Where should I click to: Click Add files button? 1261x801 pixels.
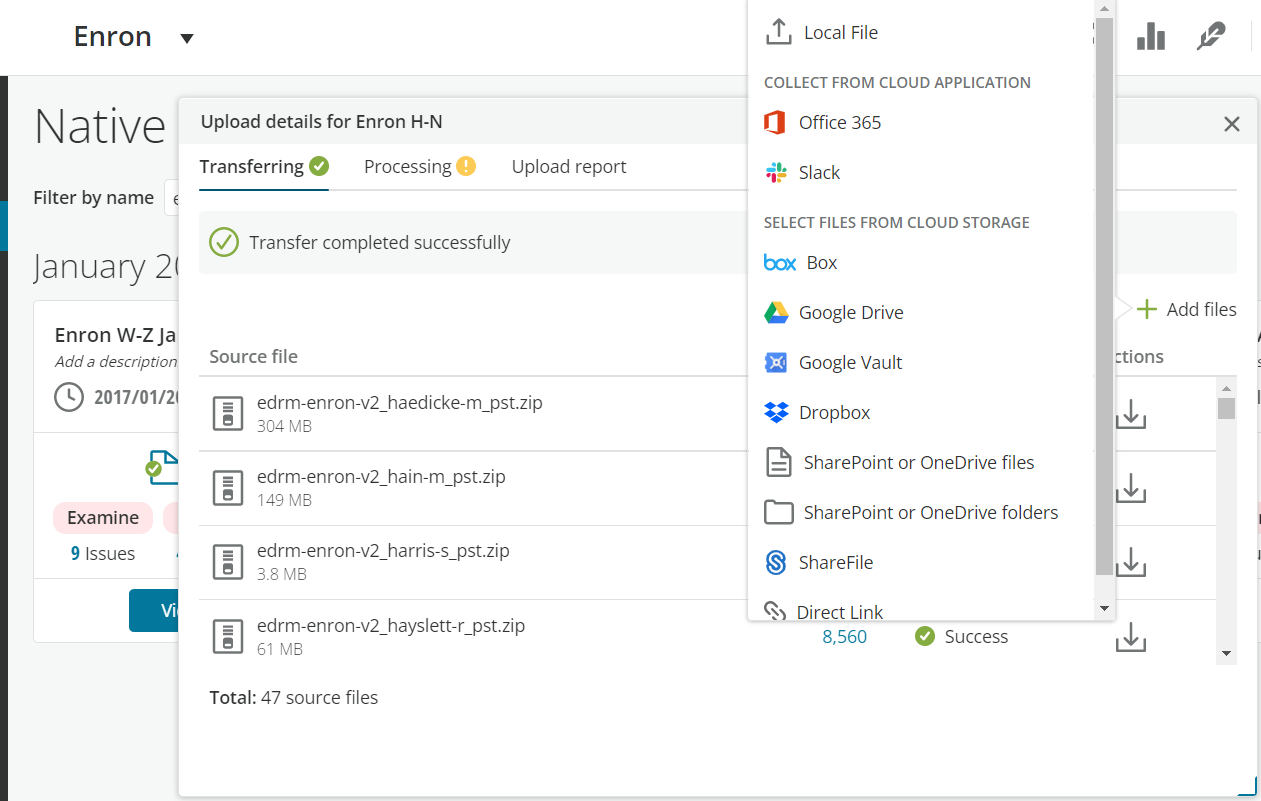click(x=1186, y=309)
